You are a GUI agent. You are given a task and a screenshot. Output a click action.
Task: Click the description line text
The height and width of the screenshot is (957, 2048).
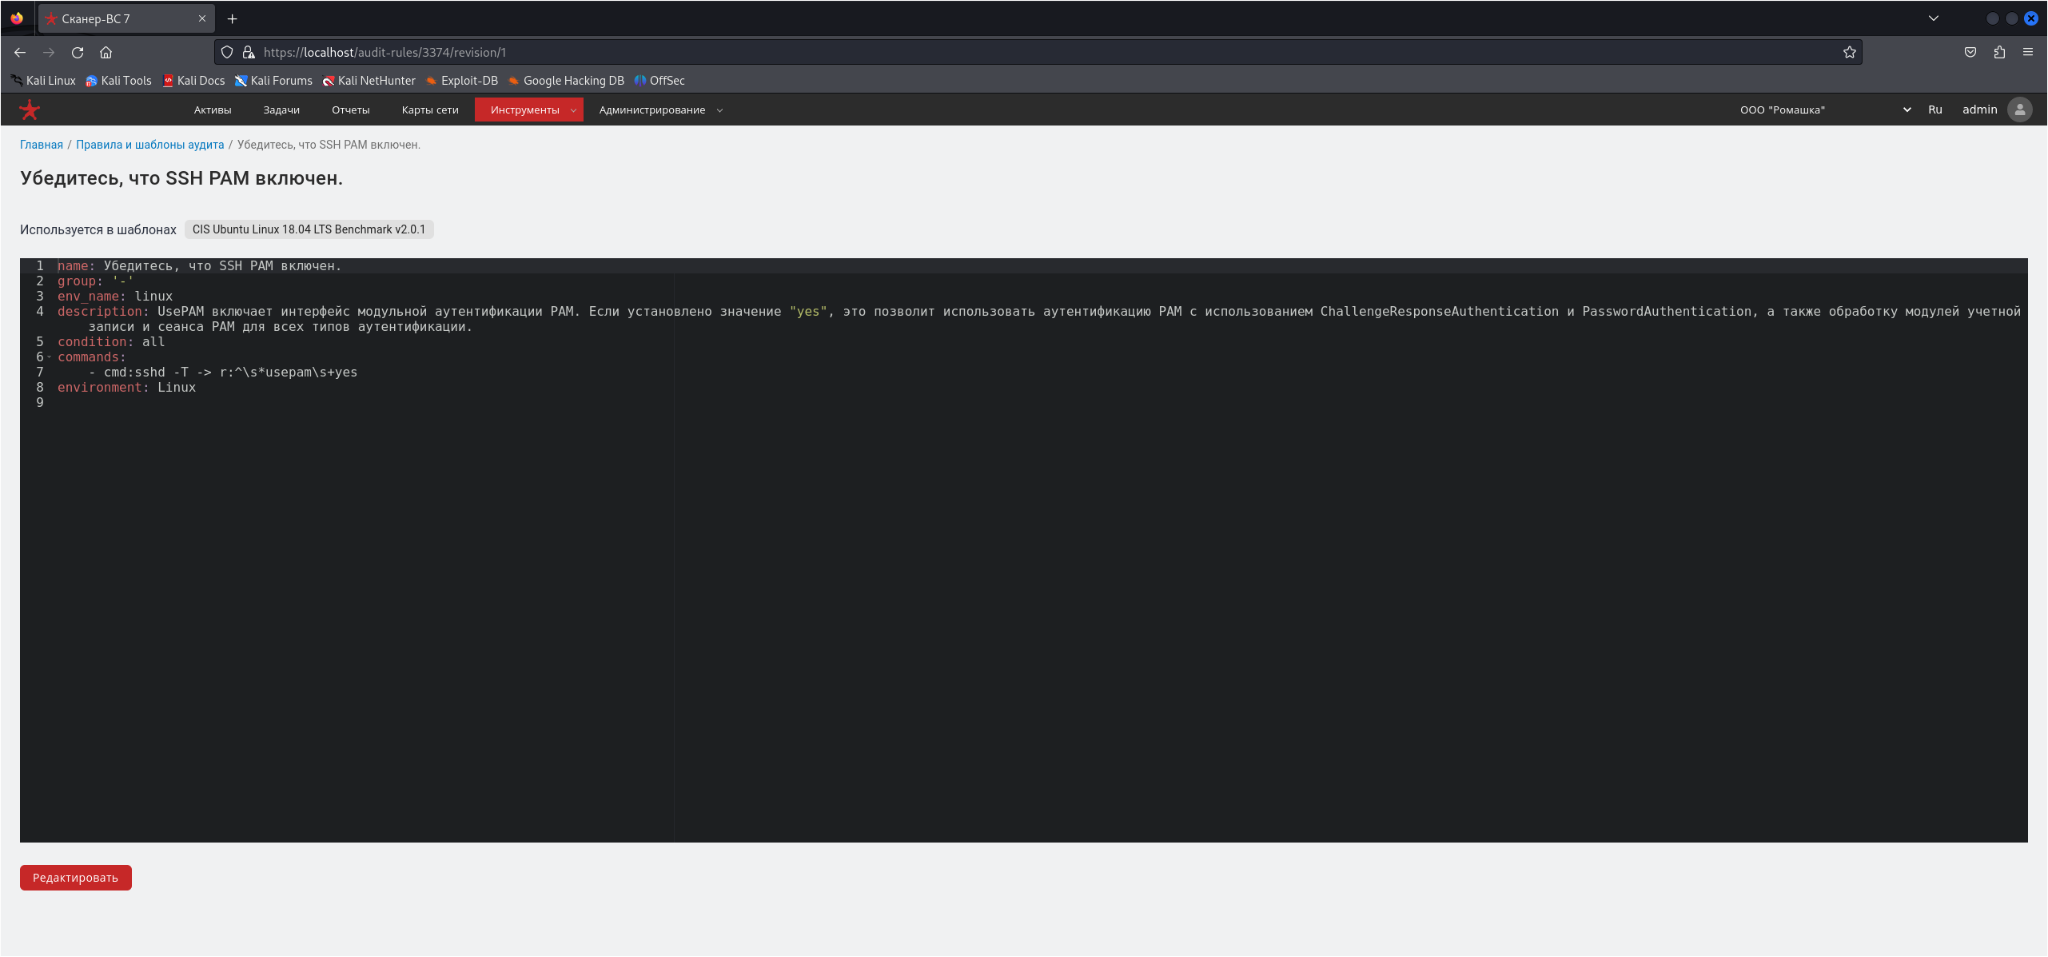click(1039, 319)
